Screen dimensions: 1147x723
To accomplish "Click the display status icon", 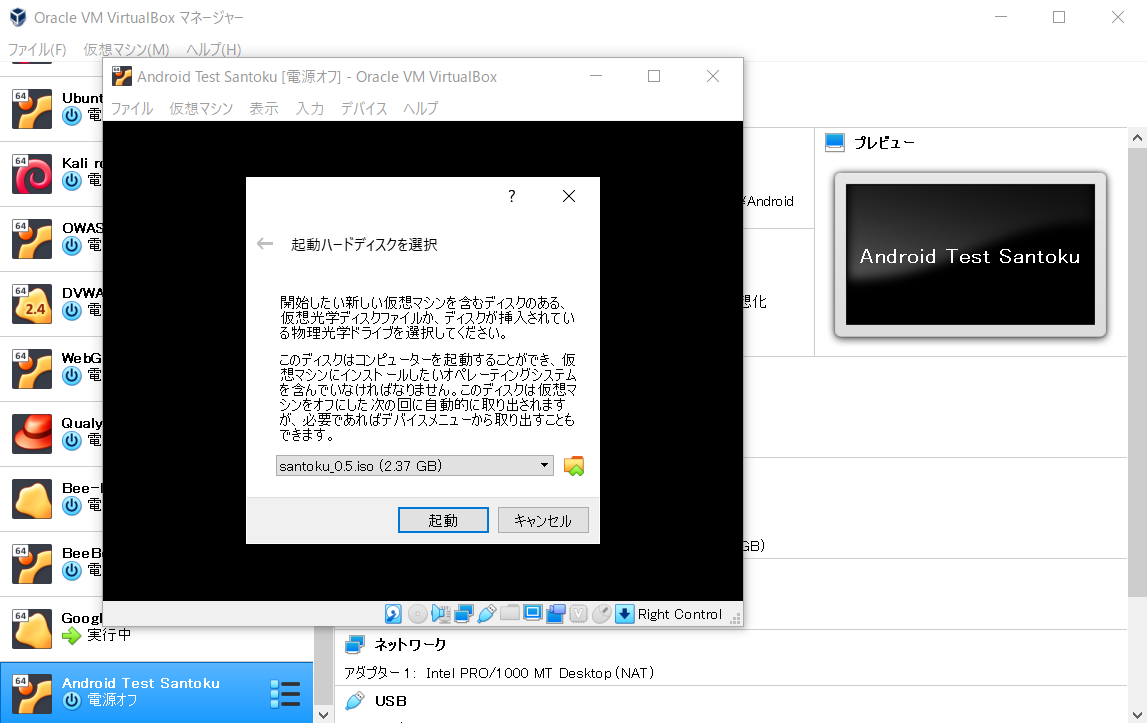I will coord(533,613).
